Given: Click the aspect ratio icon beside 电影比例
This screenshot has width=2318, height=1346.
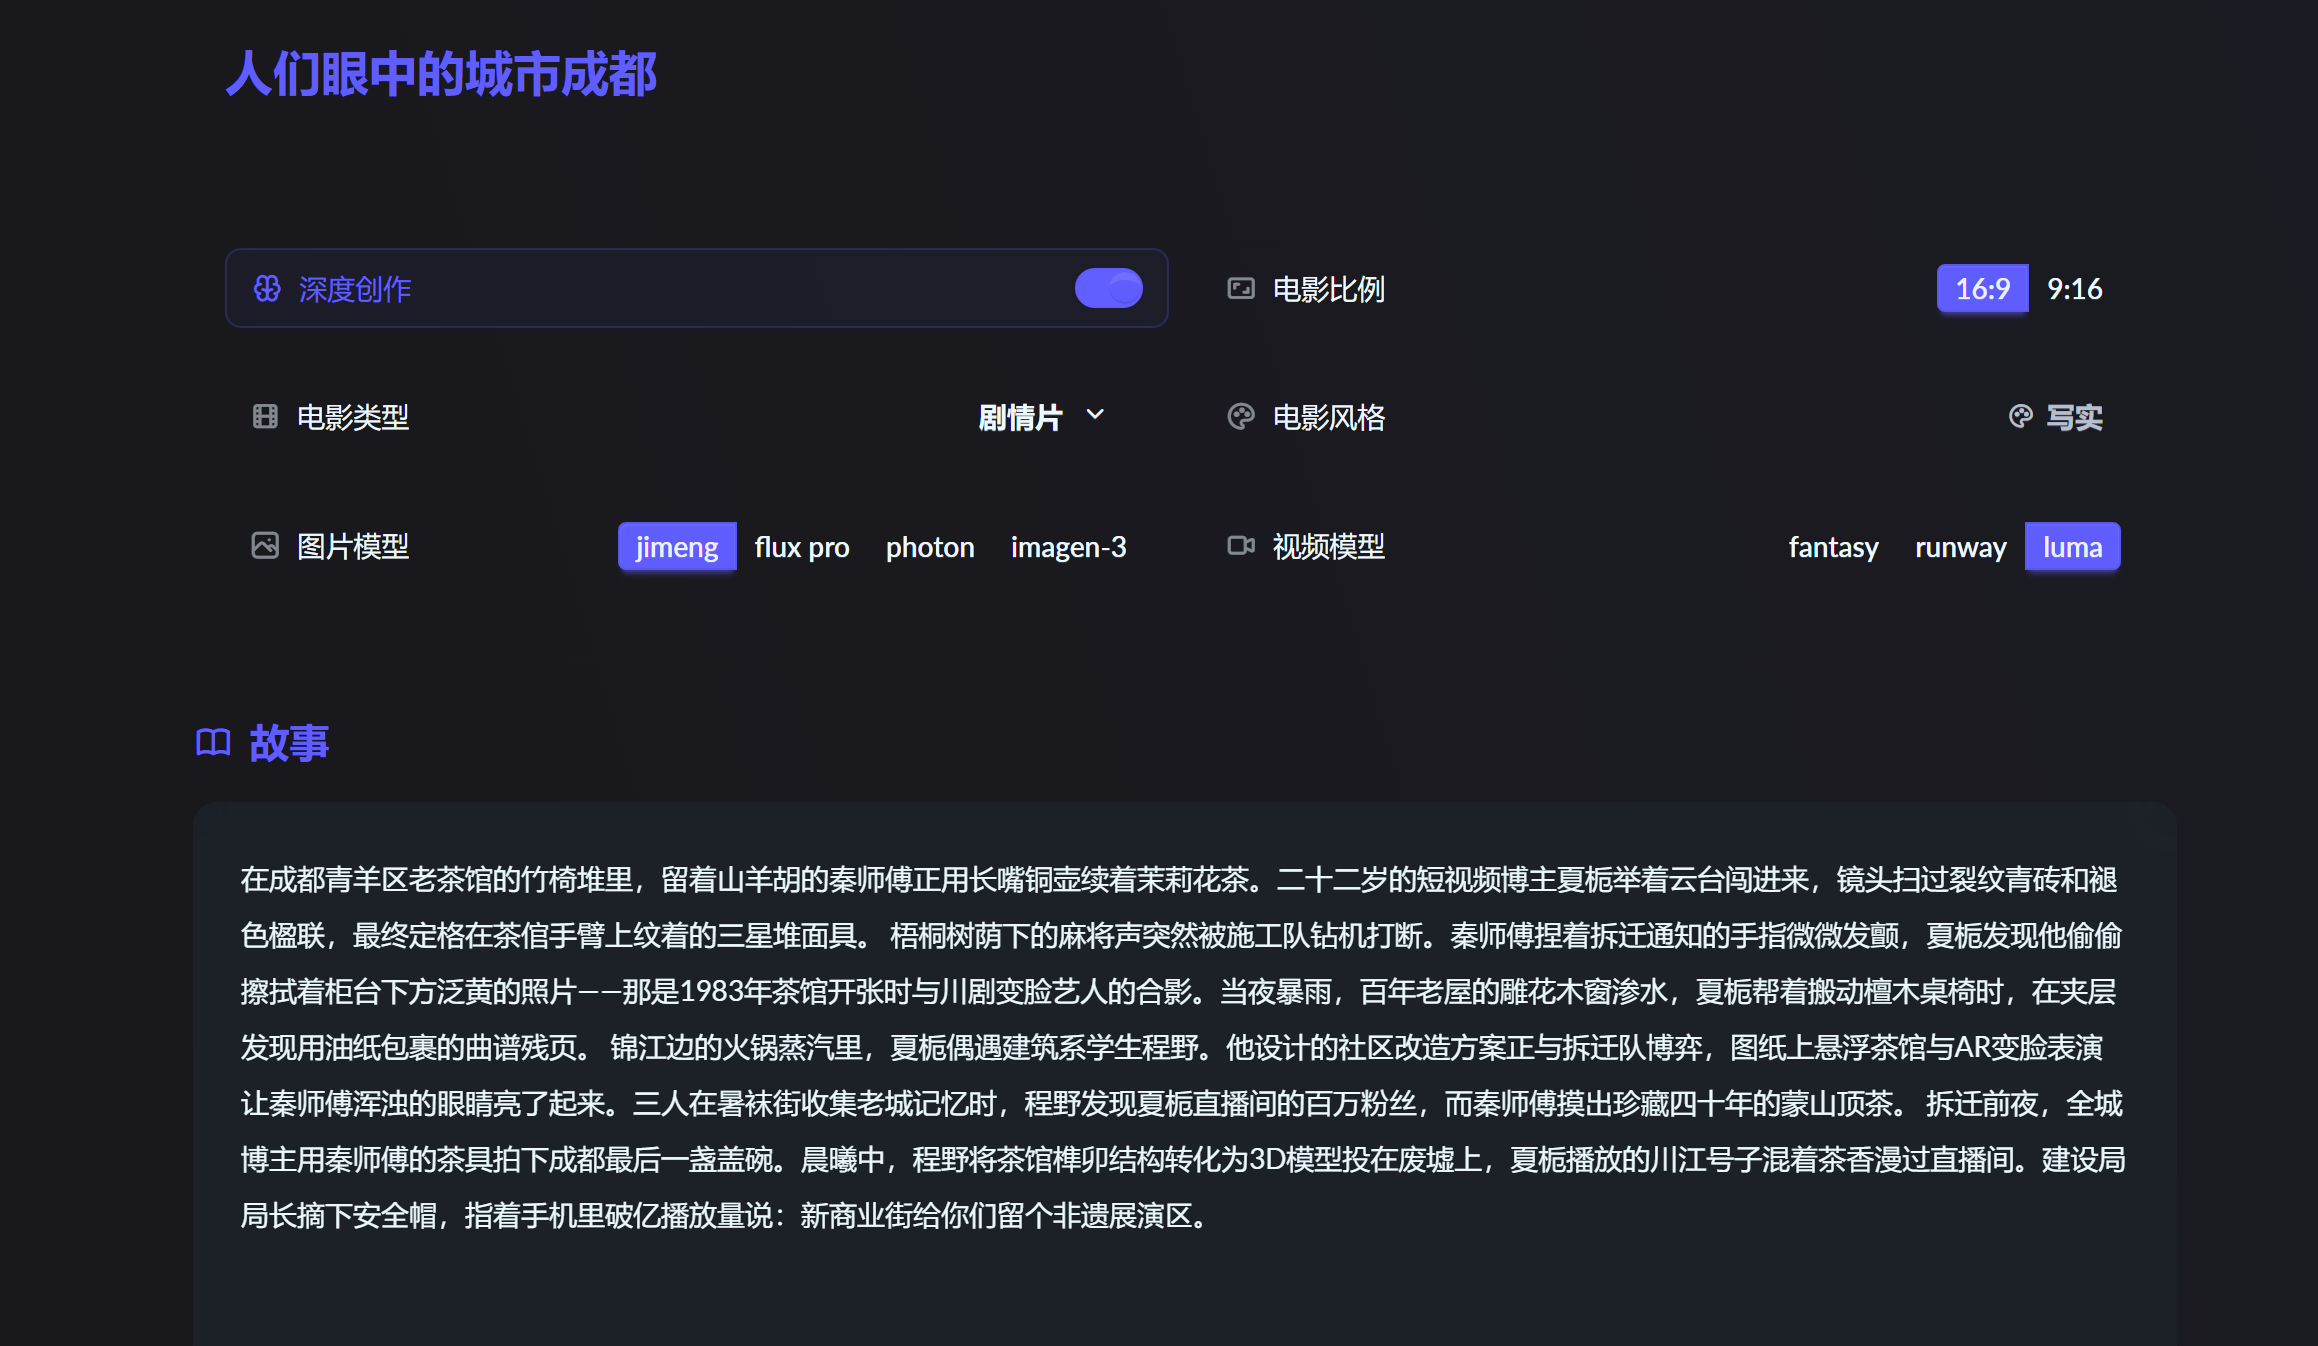Looking at the screenshot, I should (x=1240, y=289).
